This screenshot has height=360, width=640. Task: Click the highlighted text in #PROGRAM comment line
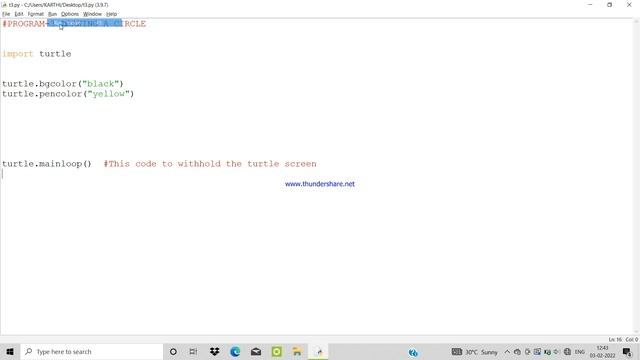[x=84, y=24]
